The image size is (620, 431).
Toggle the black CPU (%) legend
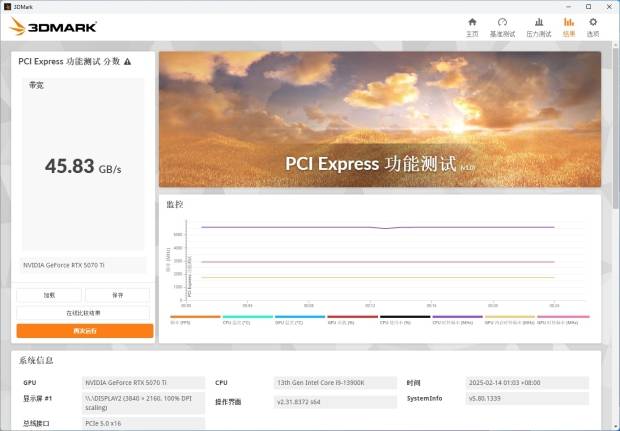405,319
